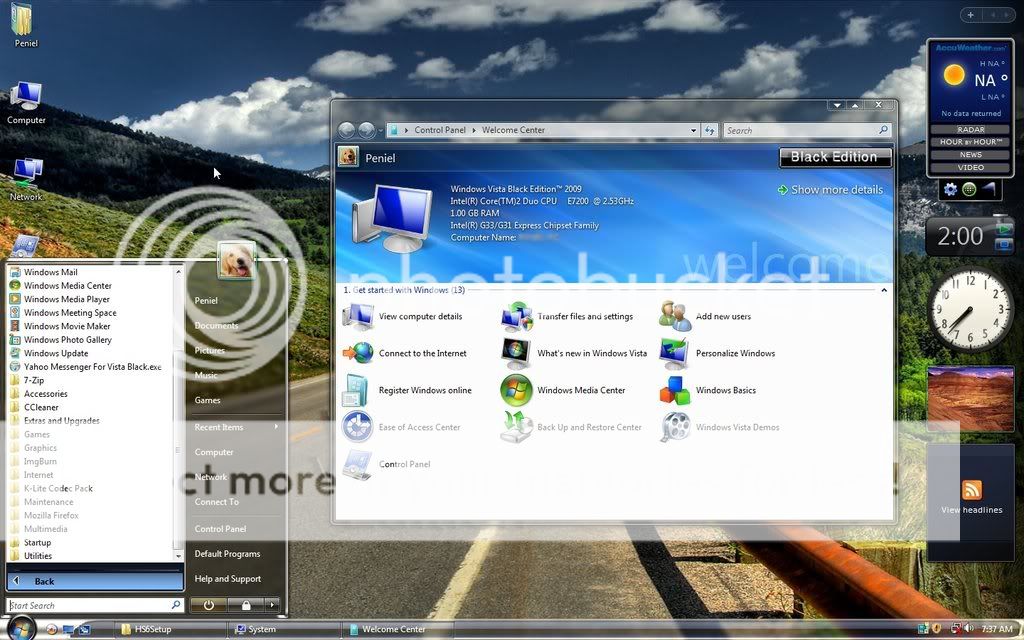Click the Start menu power button
This screenshot has width=1024, height=640.
pos(208,605)
